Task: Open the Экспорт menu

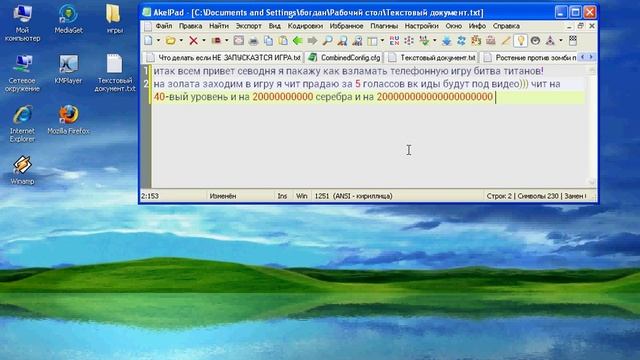Action: [x=249, y=26]
